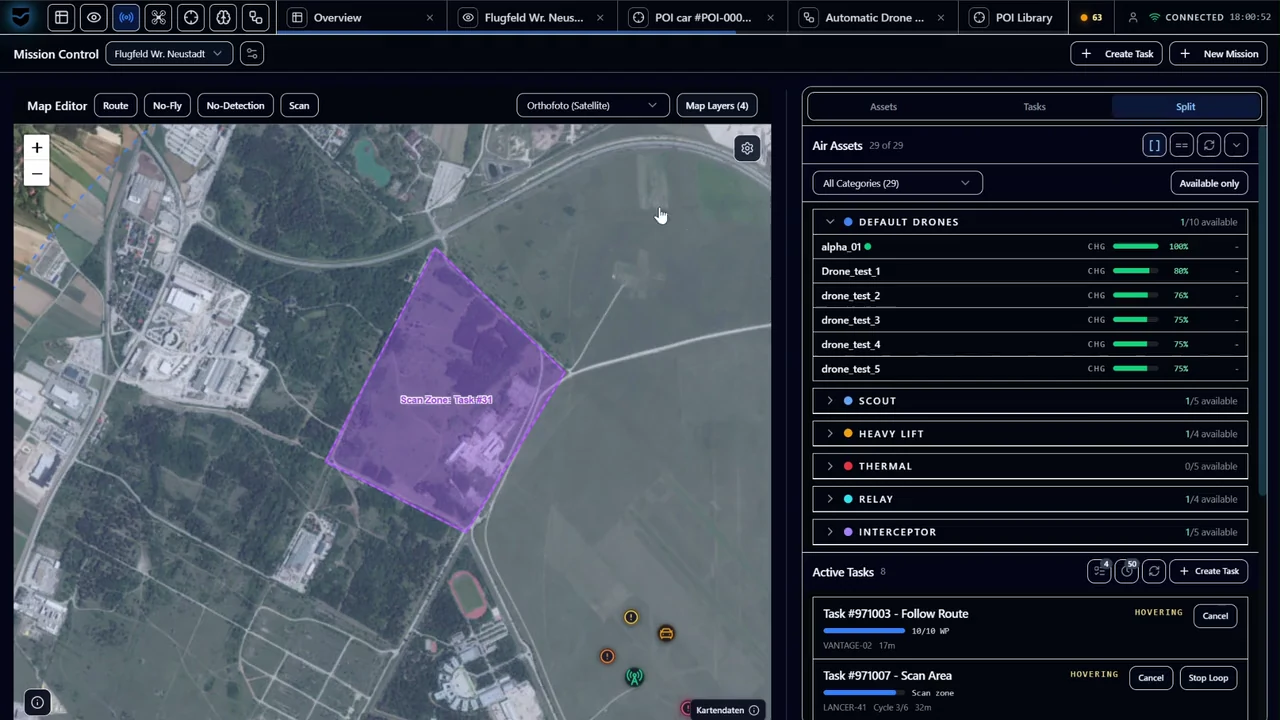Open task history clock icon

pyautogui.click(x=1127, y=571)
